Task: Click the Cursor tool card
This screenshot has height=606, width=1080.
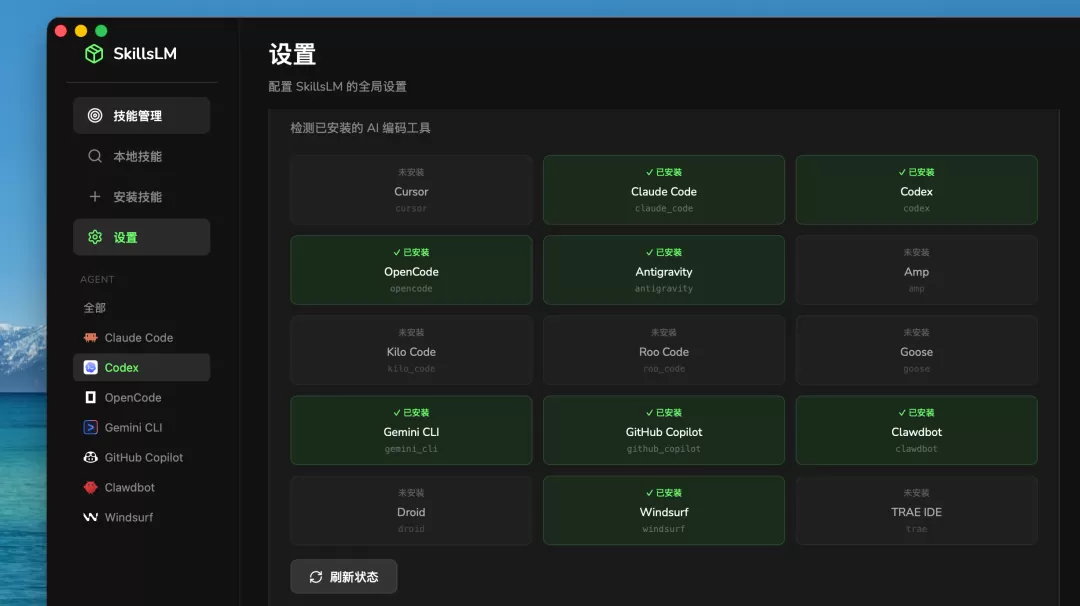Action: 411,190
